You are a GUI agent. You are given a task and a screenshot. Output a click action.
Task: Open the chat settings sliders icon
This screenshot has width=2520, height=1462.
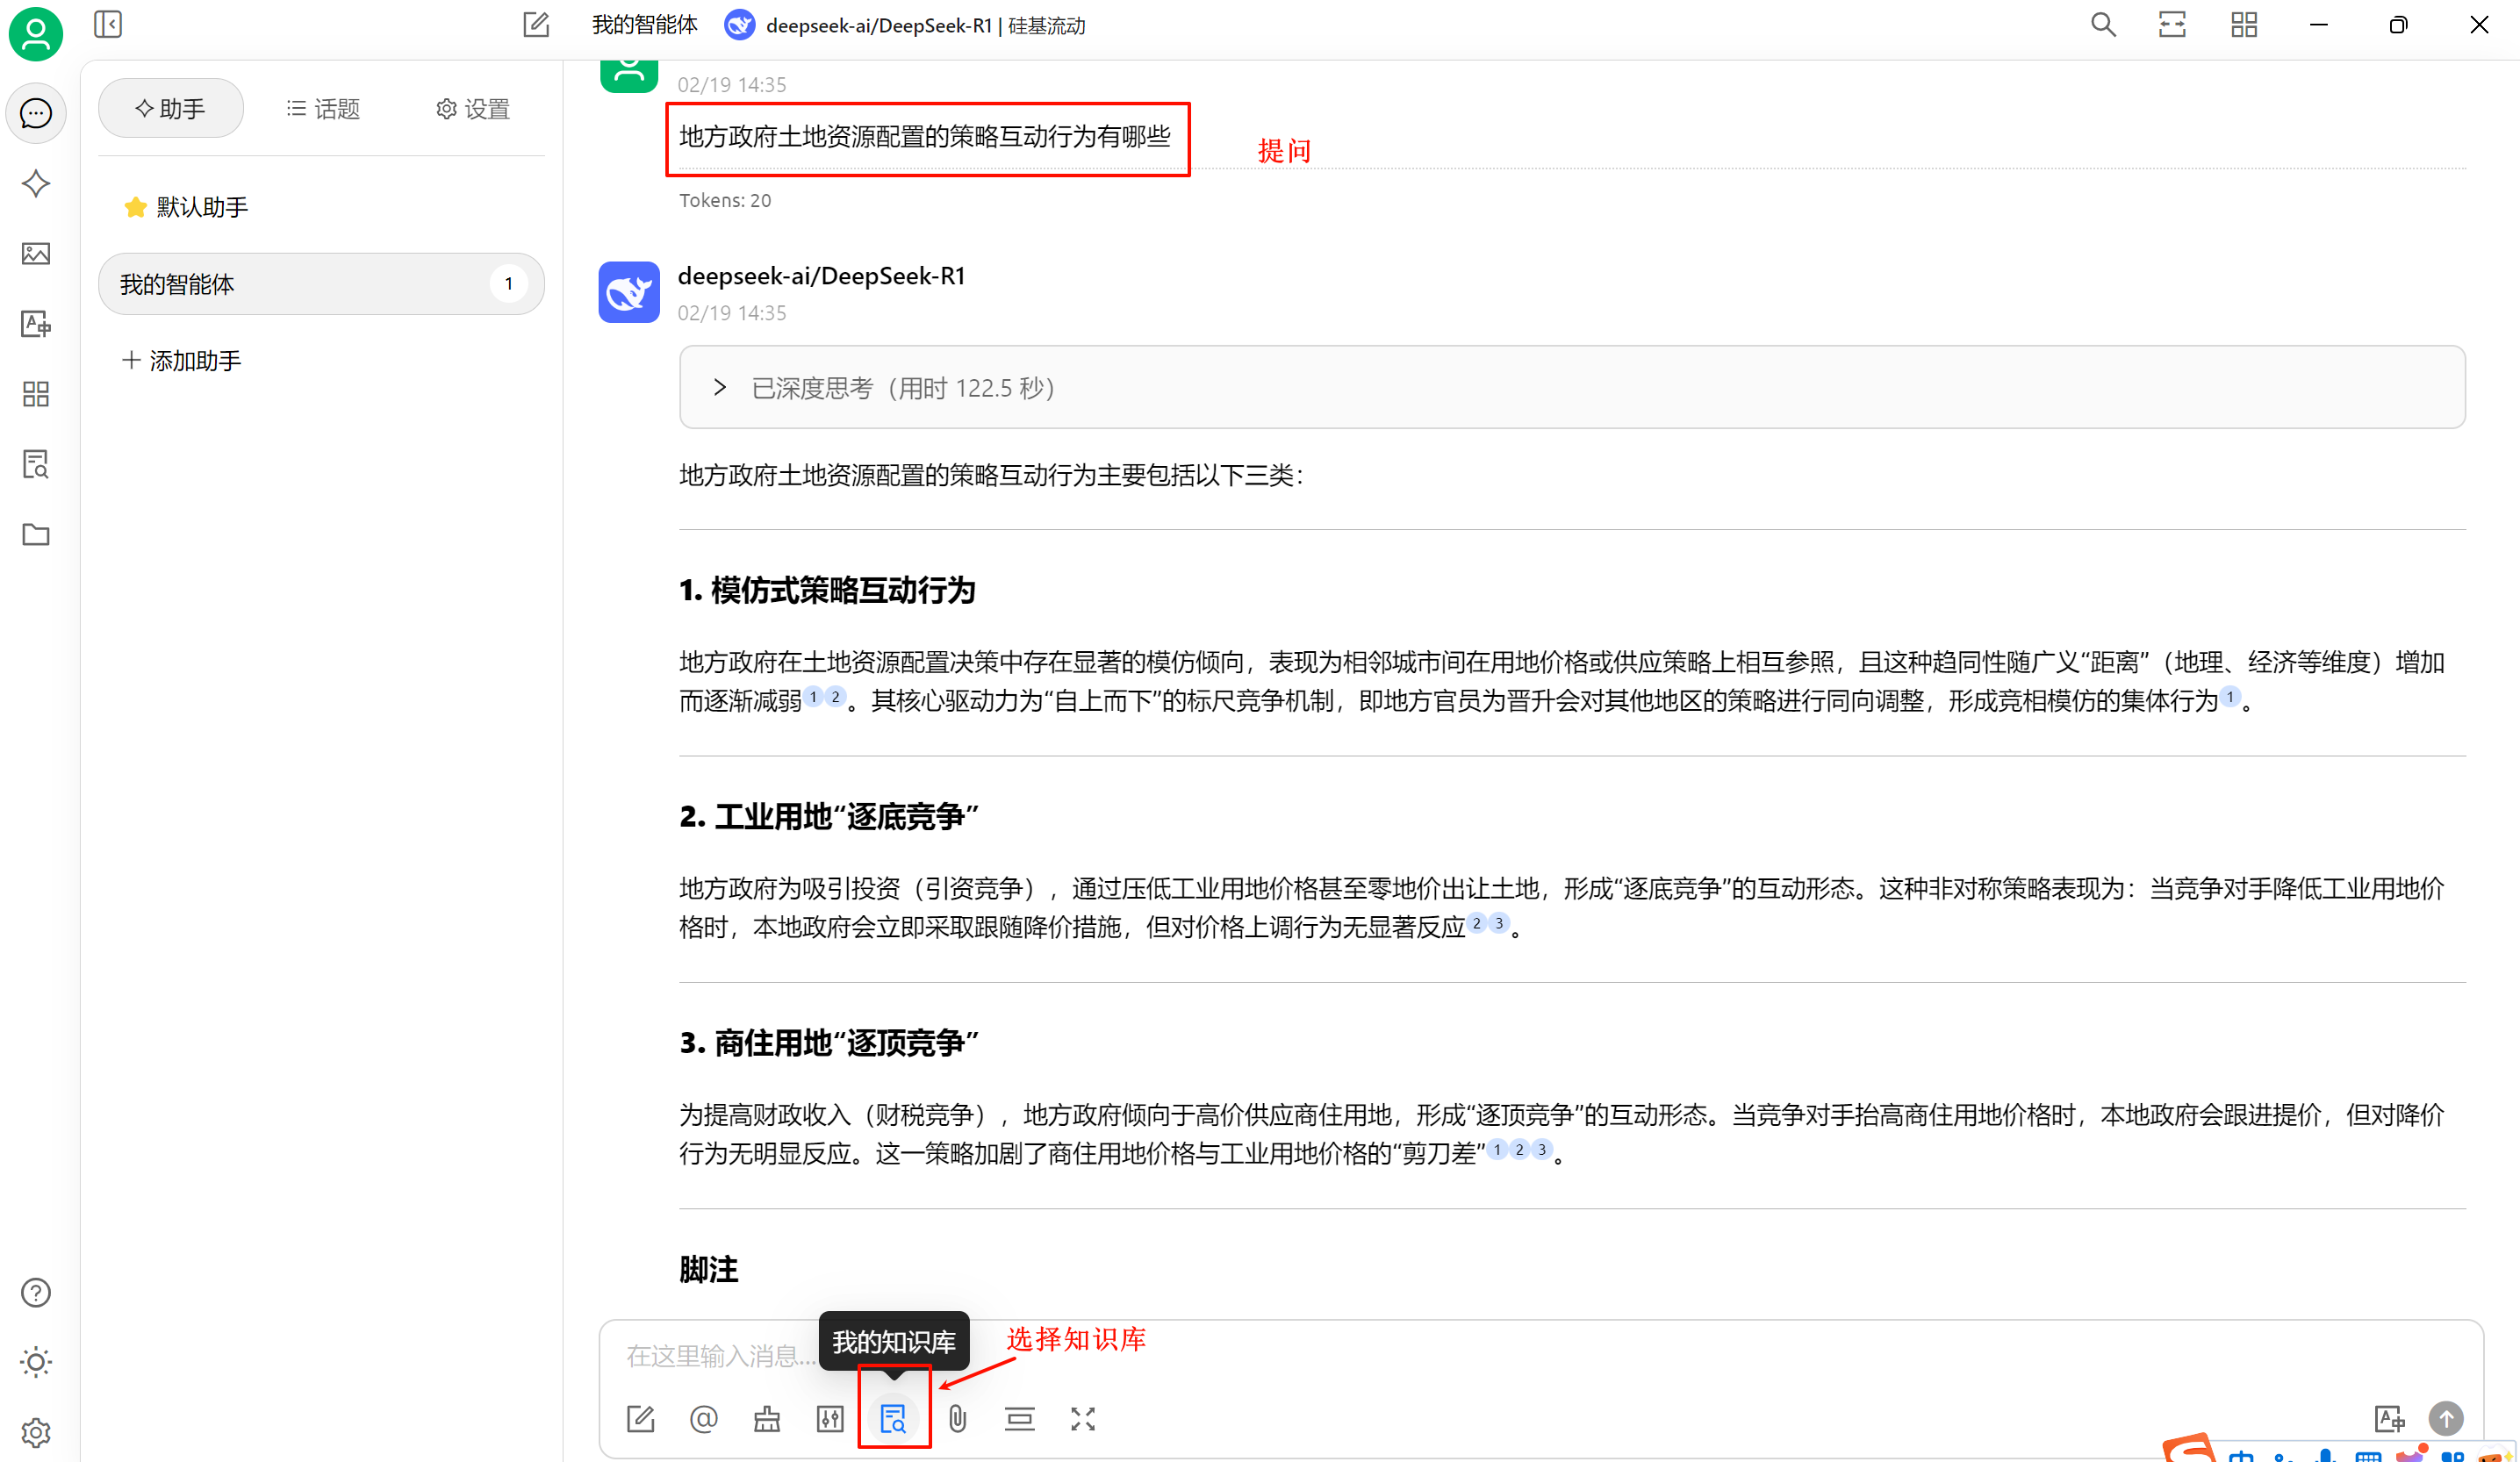point(830,1418)
